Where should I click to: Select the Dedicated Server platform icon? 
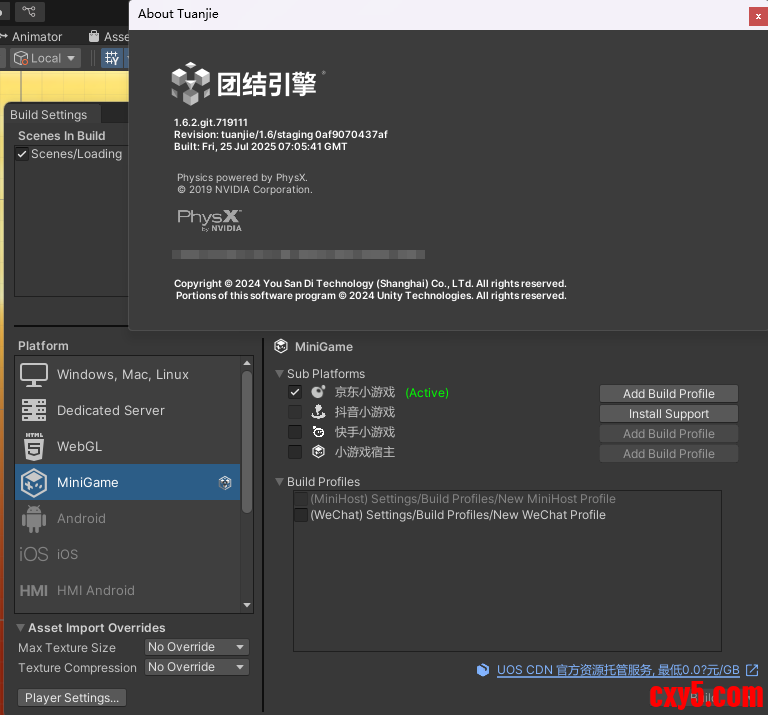pos(34,411)
